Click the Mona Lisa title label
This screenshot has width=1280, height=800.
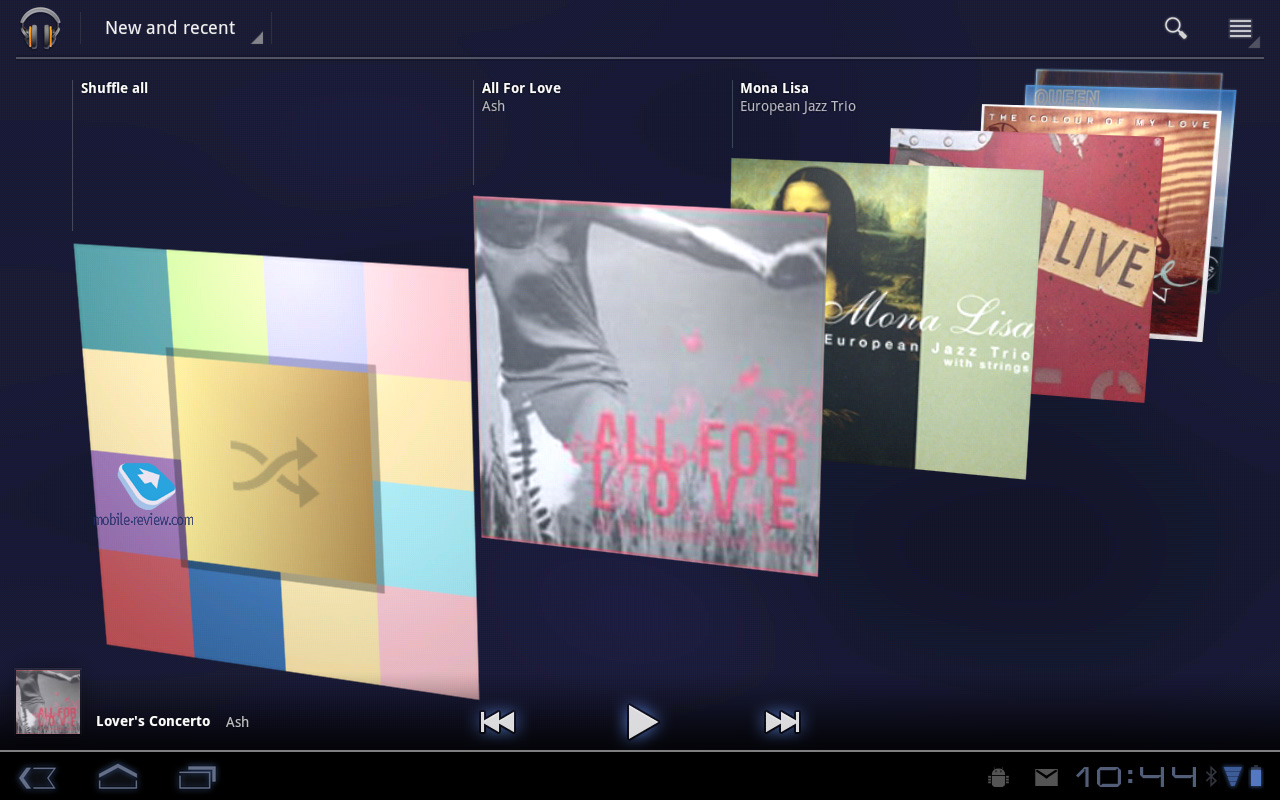coord(774,88)
